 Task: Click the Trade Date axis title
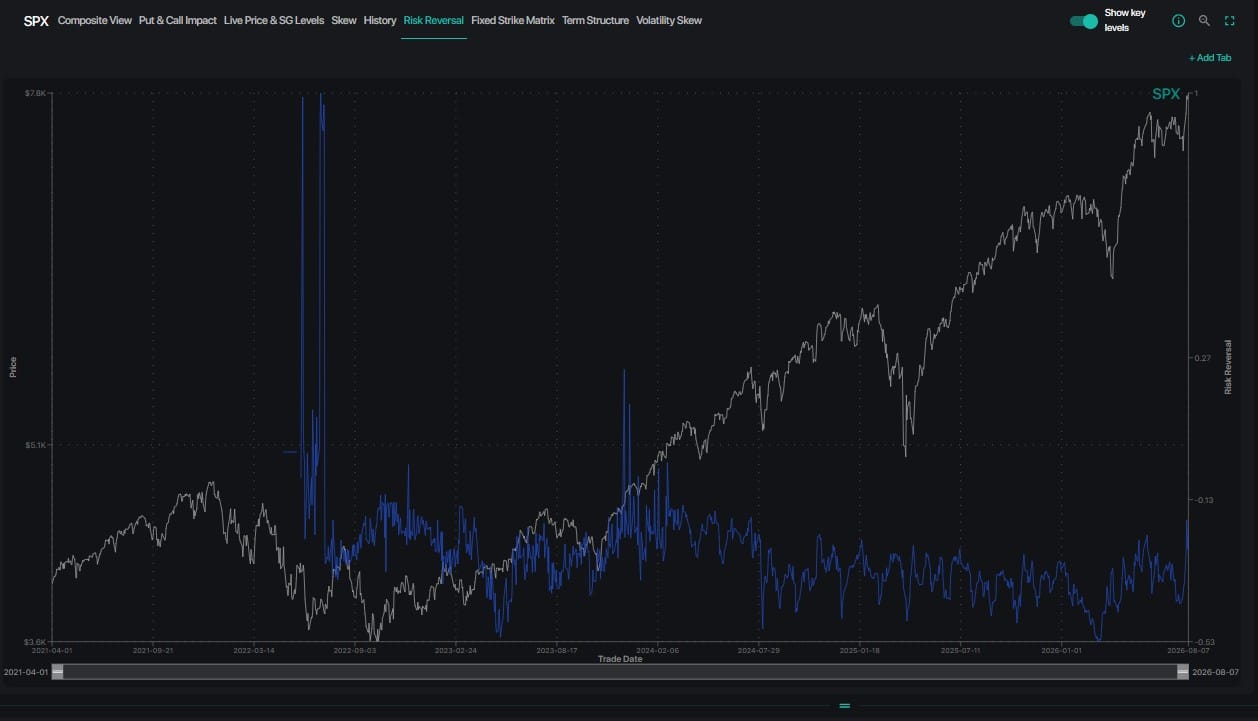point(620,659)
